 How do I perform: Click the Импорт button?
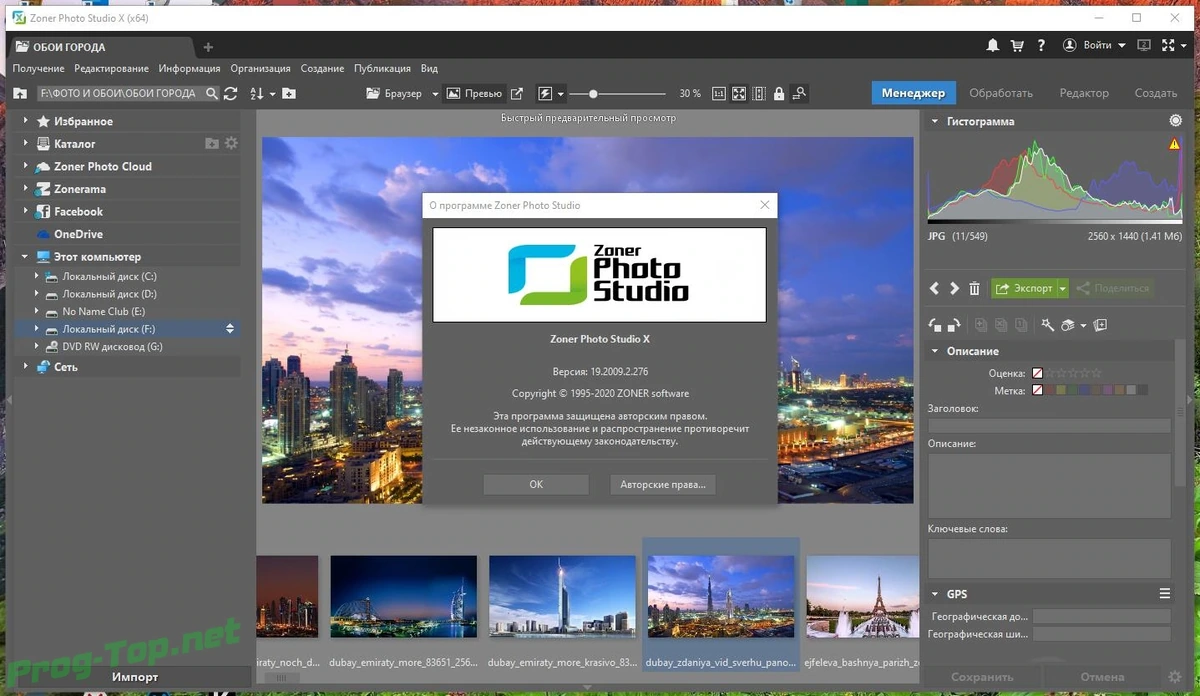(x=134, y=677)
